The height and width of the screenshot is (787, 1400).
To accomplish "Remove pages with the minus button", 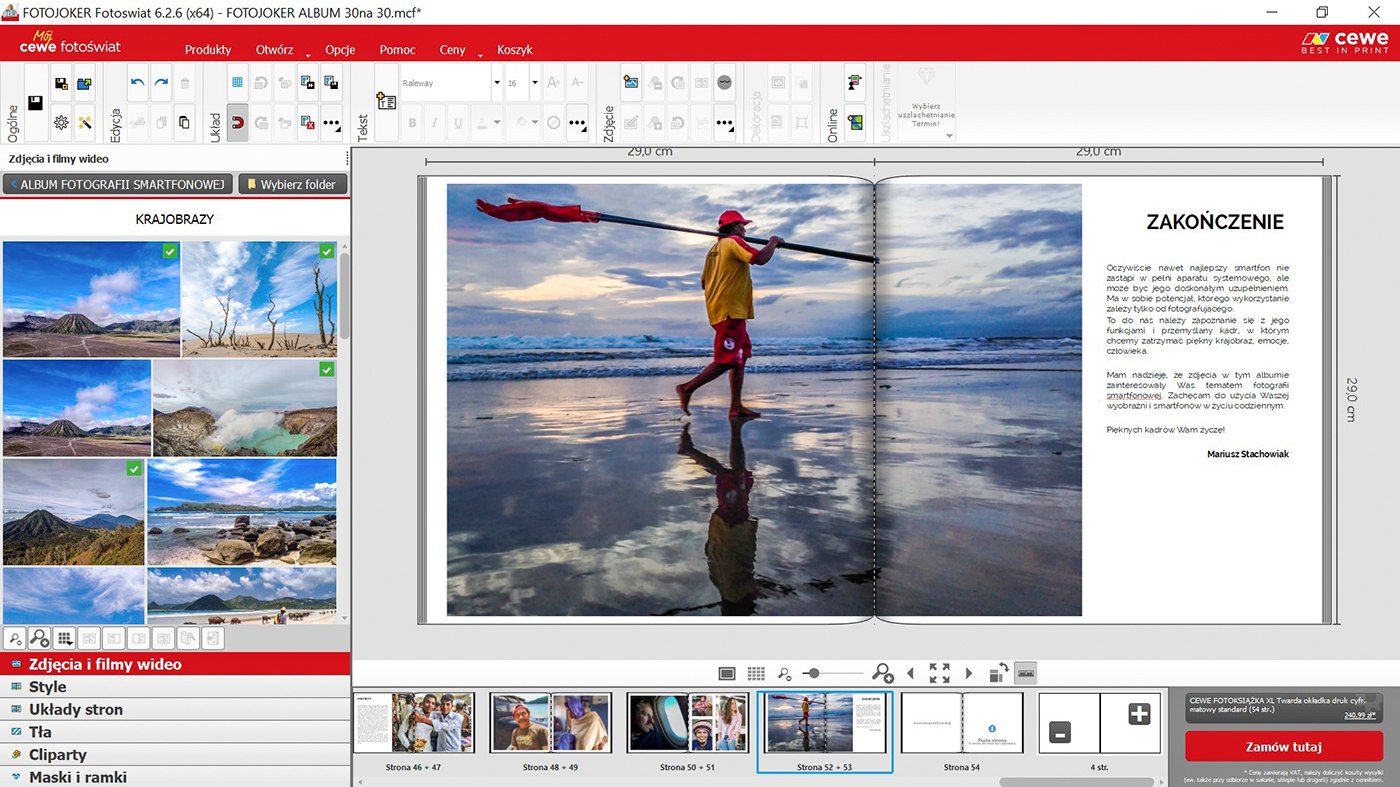I will (1061, 733).
